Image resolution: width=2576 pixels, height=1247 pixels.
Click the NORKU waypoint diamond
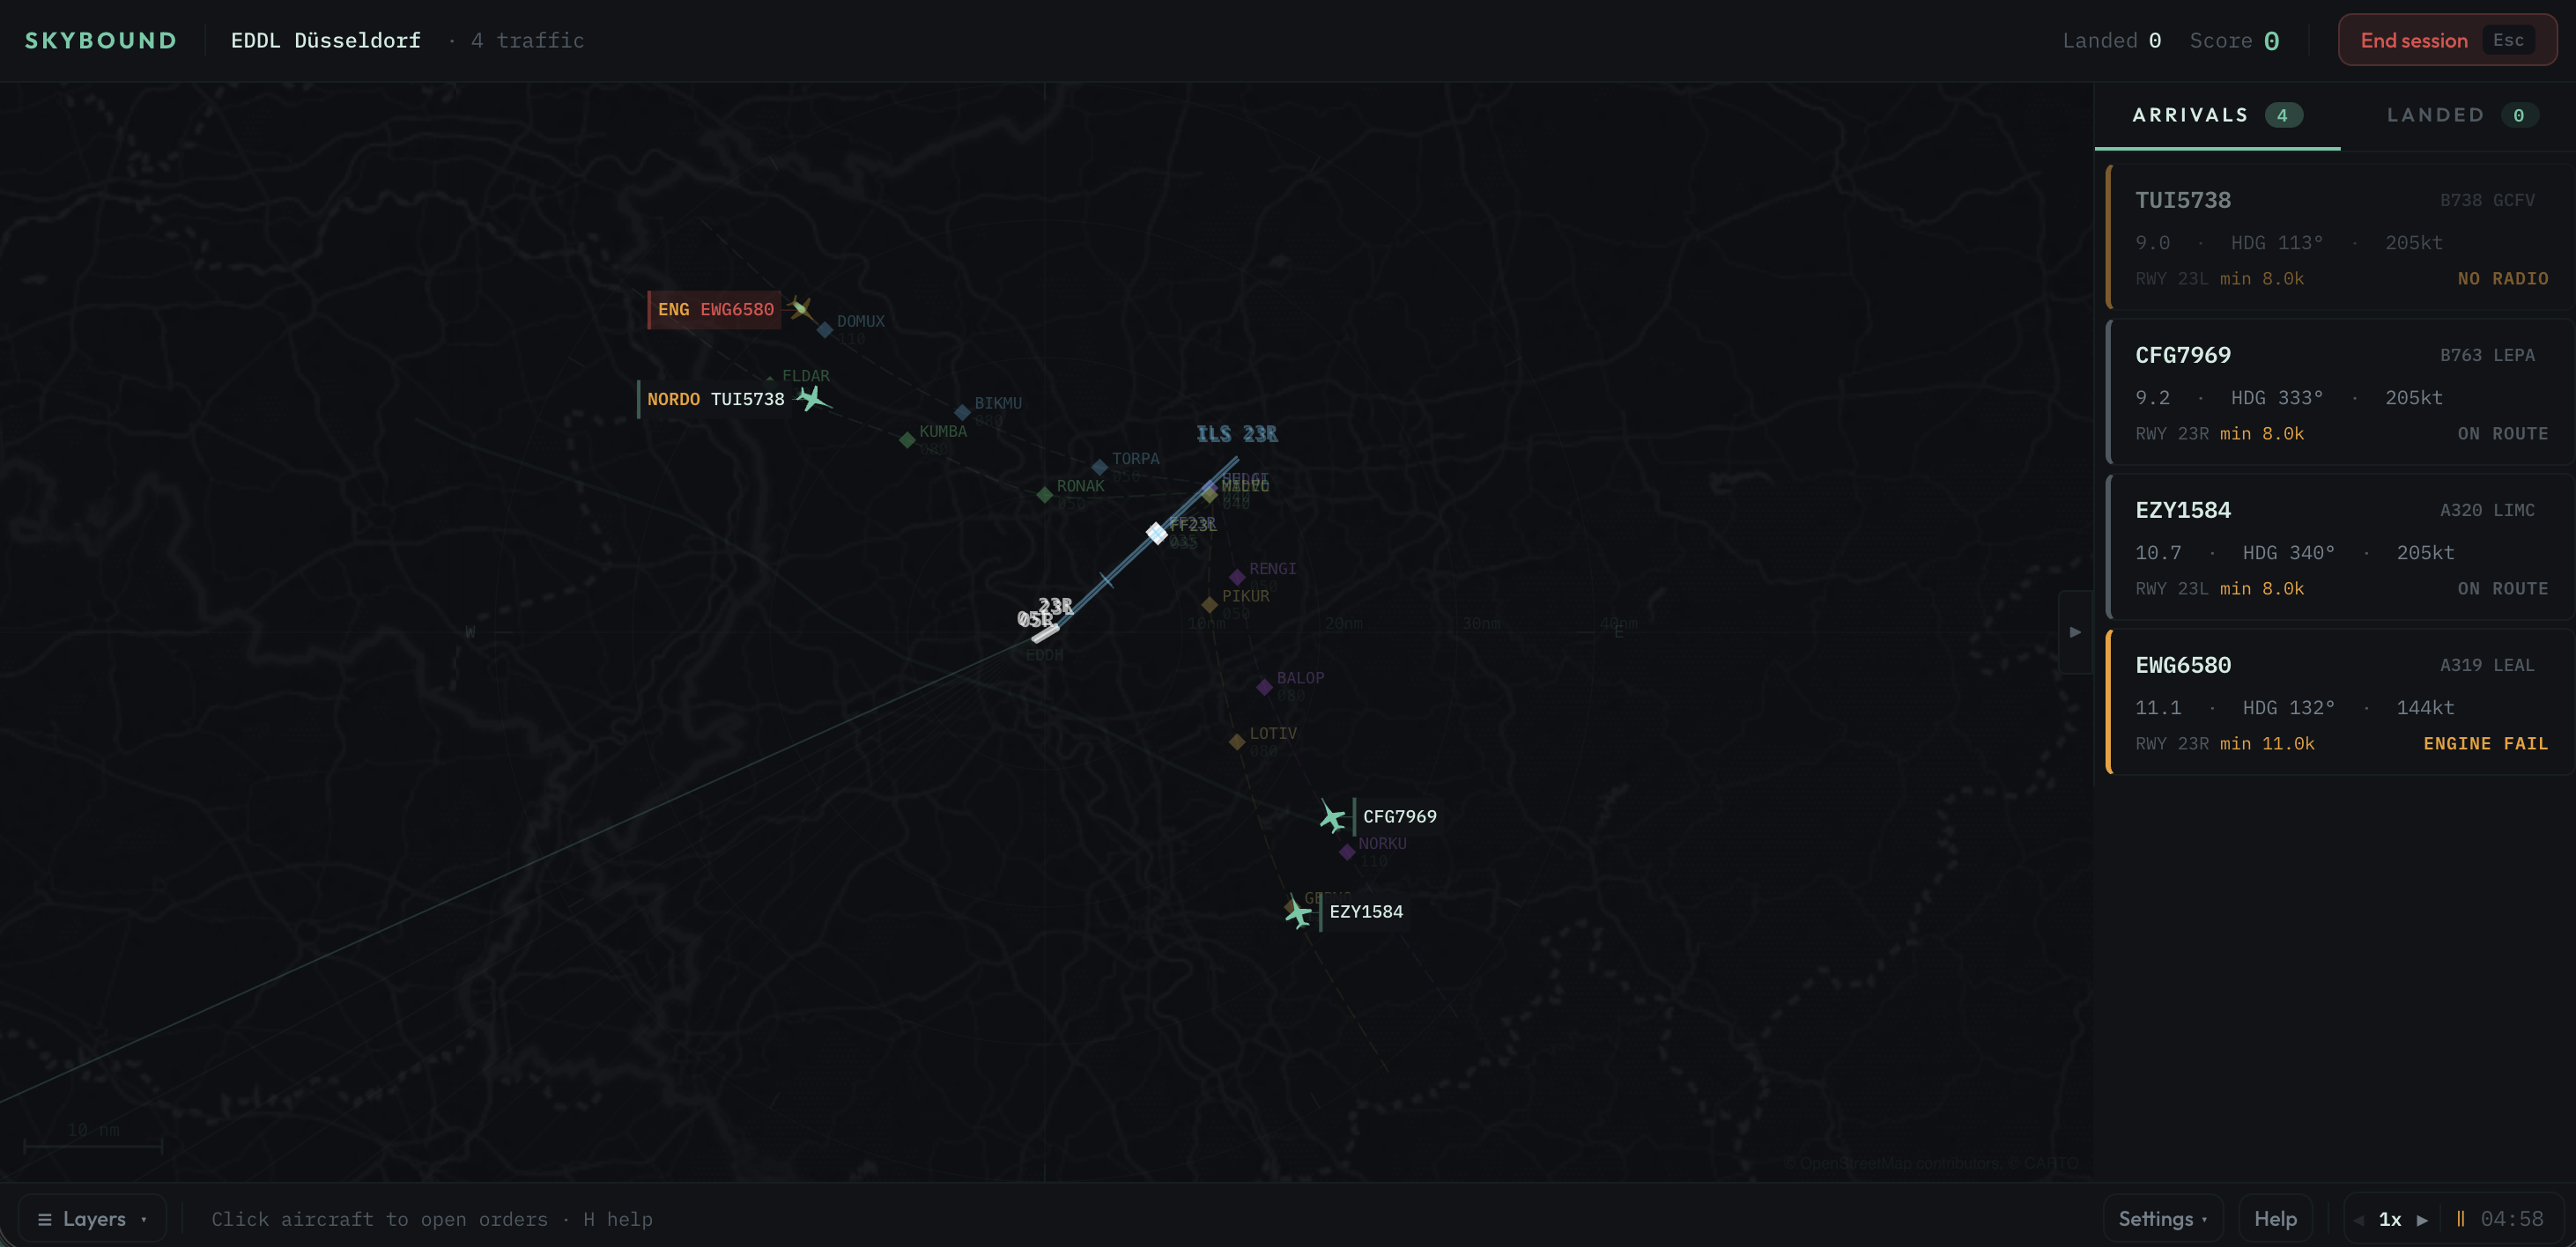point(1347,852)
